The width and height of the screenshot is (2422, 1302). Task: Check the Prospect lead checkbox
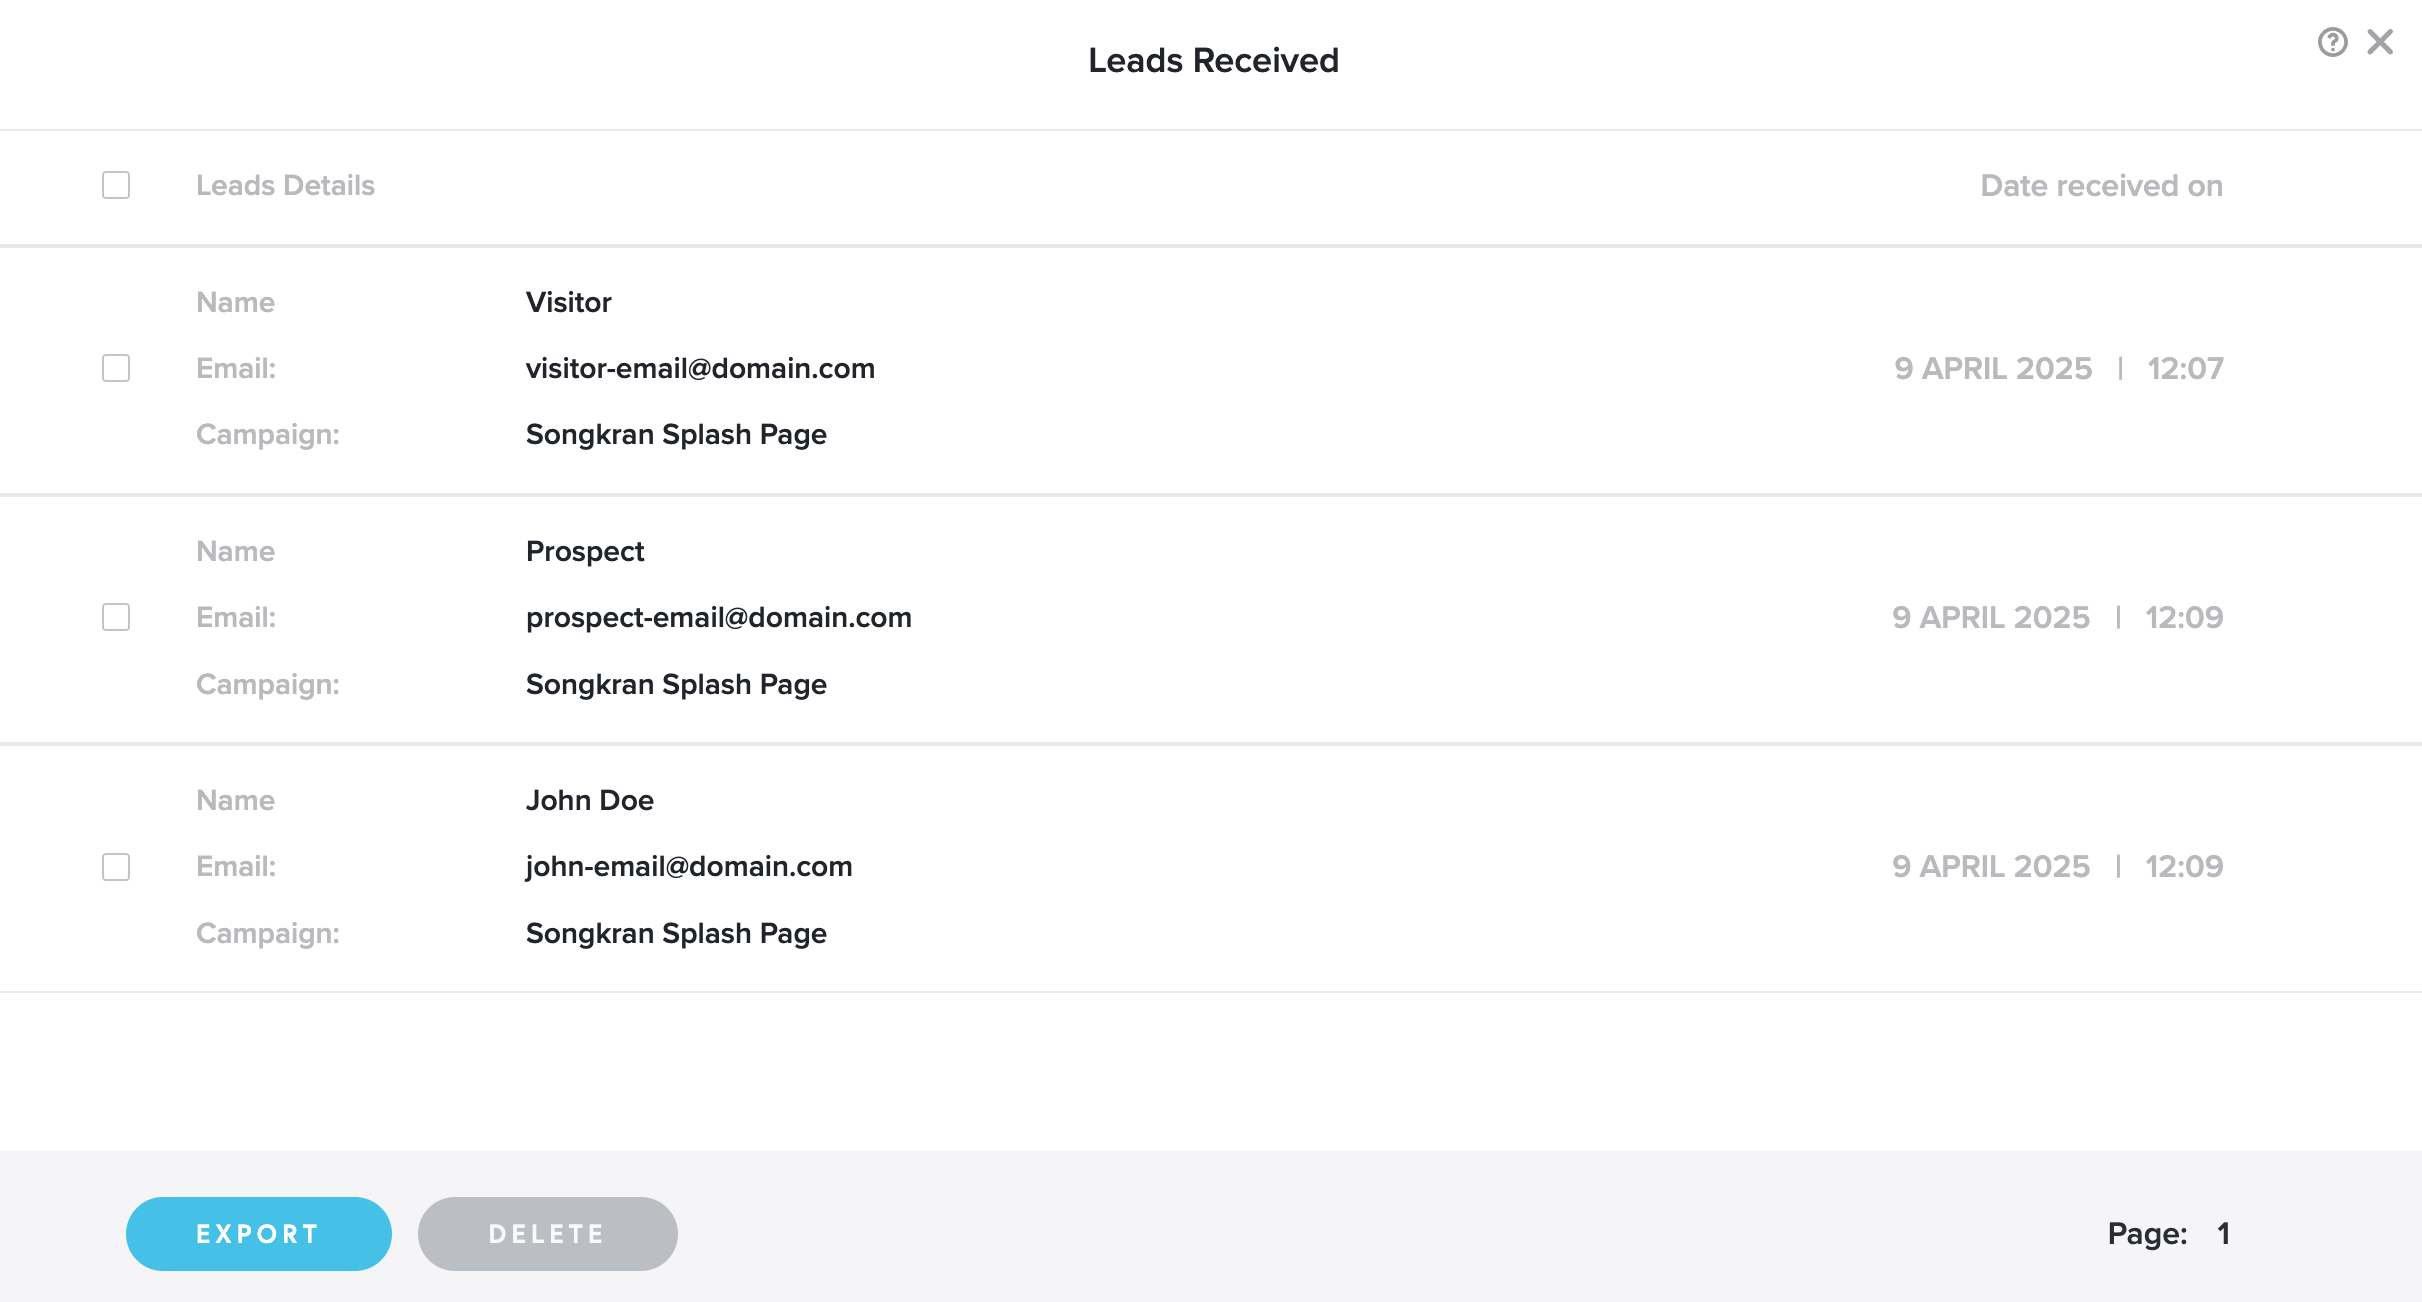(x=116, y=617)
